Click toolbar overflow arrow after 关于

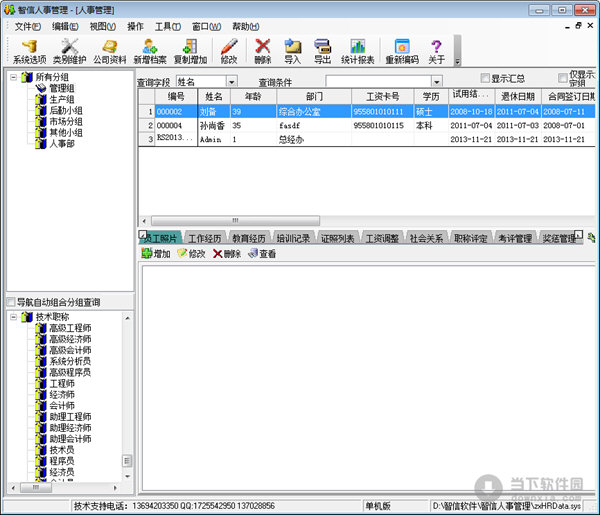click(457, 62)
